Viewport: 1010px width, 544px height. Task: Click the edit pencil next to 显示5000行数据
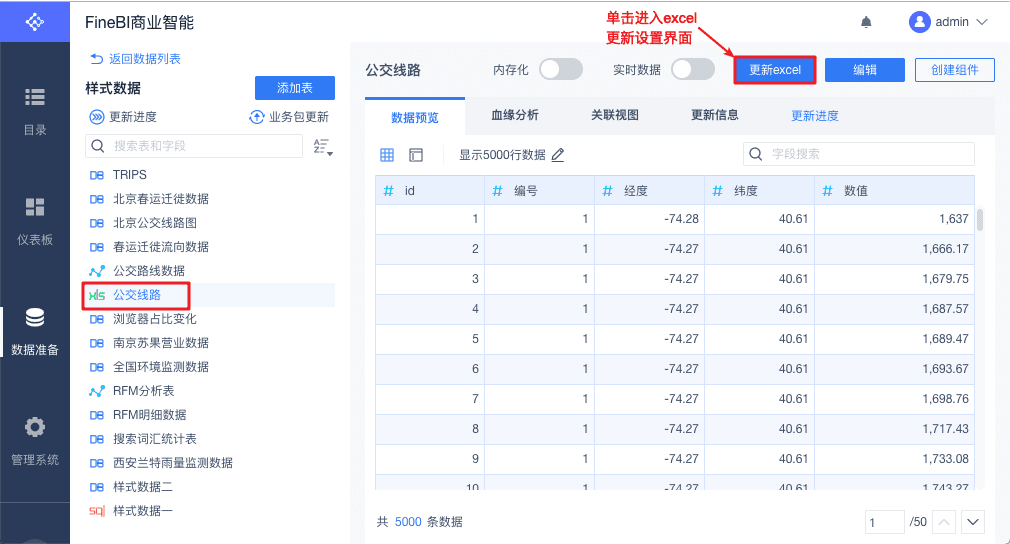[558, 155]
